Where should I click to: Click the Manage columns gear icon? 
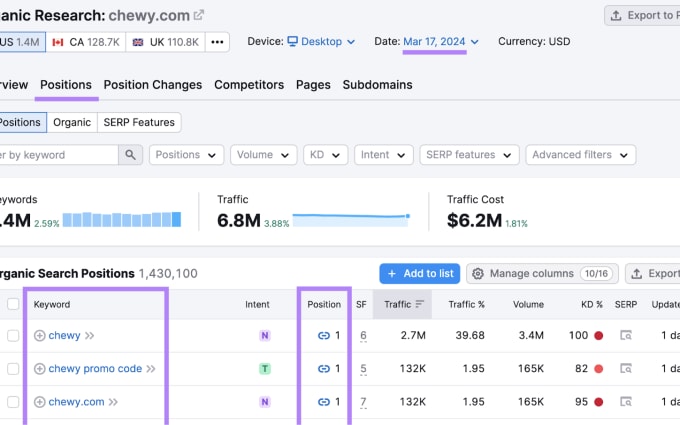pos(477,274)
